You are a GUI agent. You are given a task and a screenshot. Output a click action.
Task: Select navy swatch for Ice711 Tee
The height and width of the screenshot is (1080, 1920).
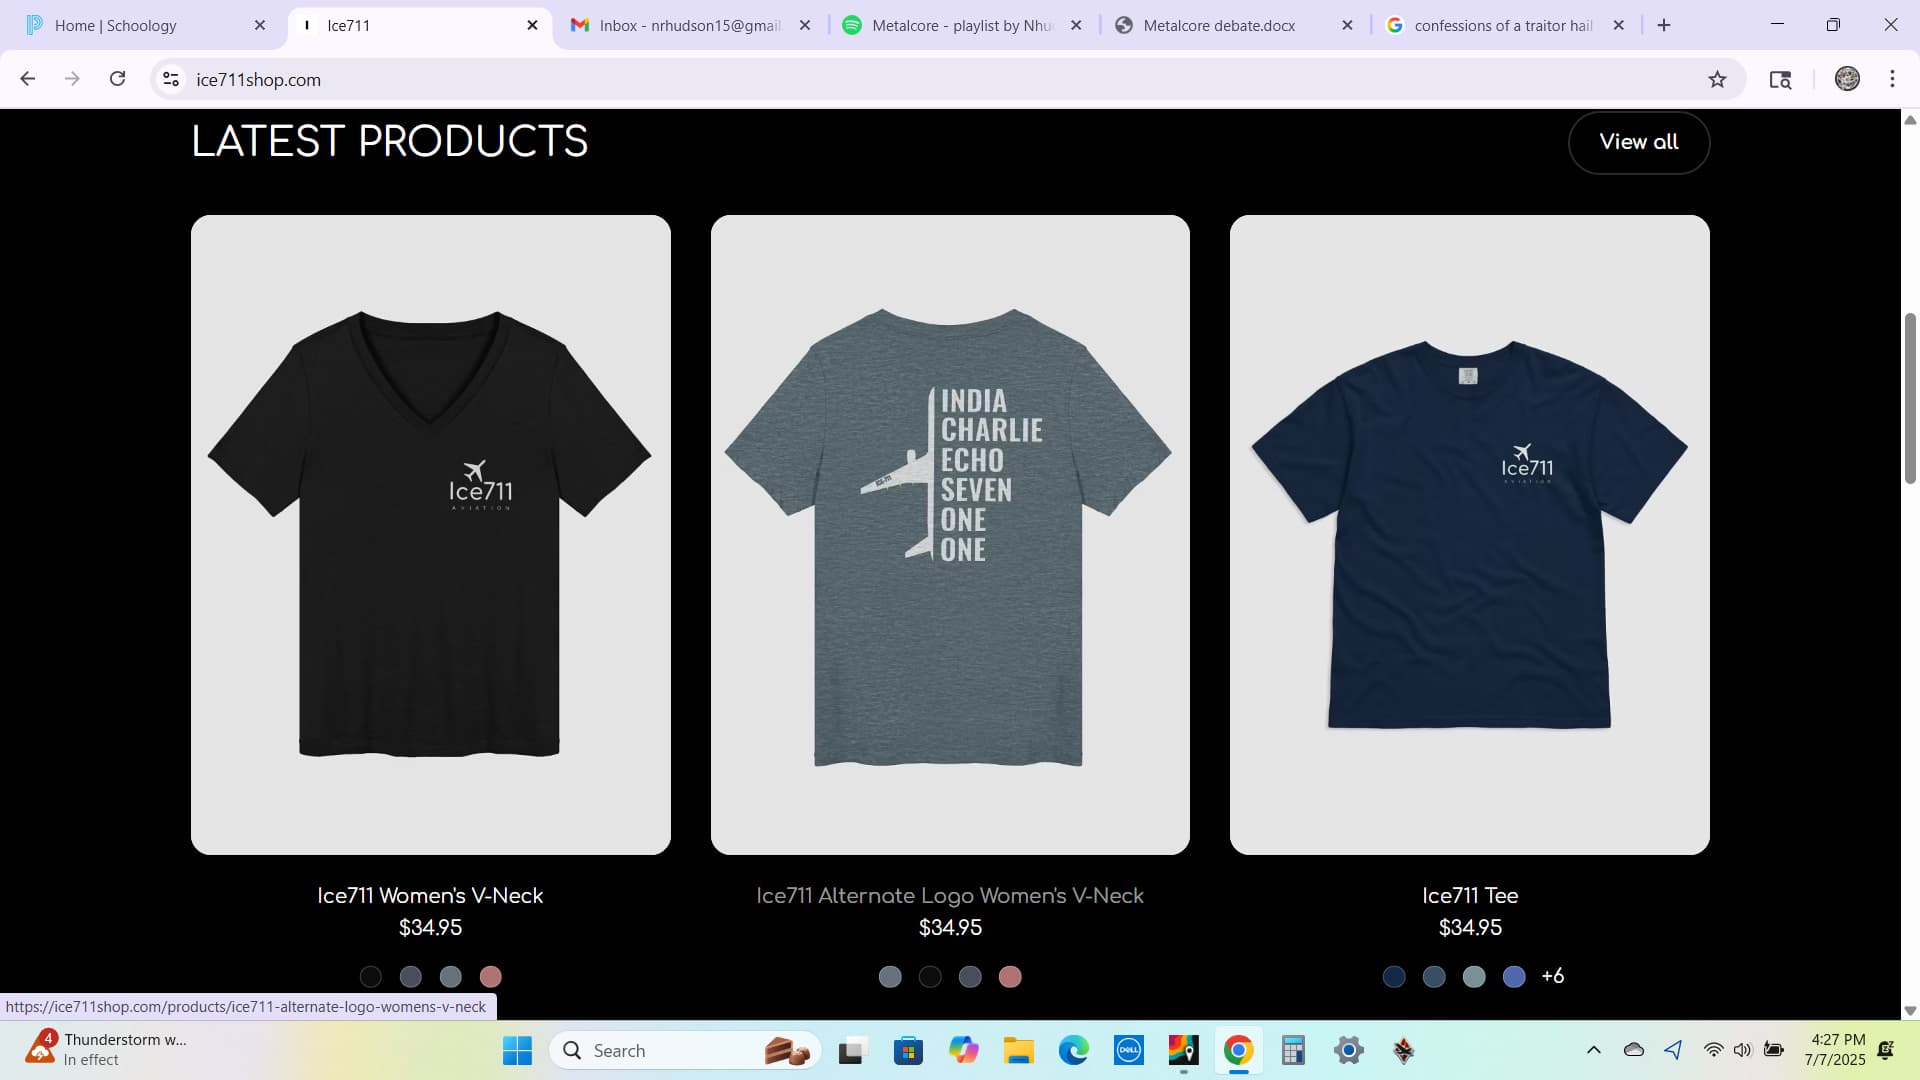click(x=1394, y=977)
